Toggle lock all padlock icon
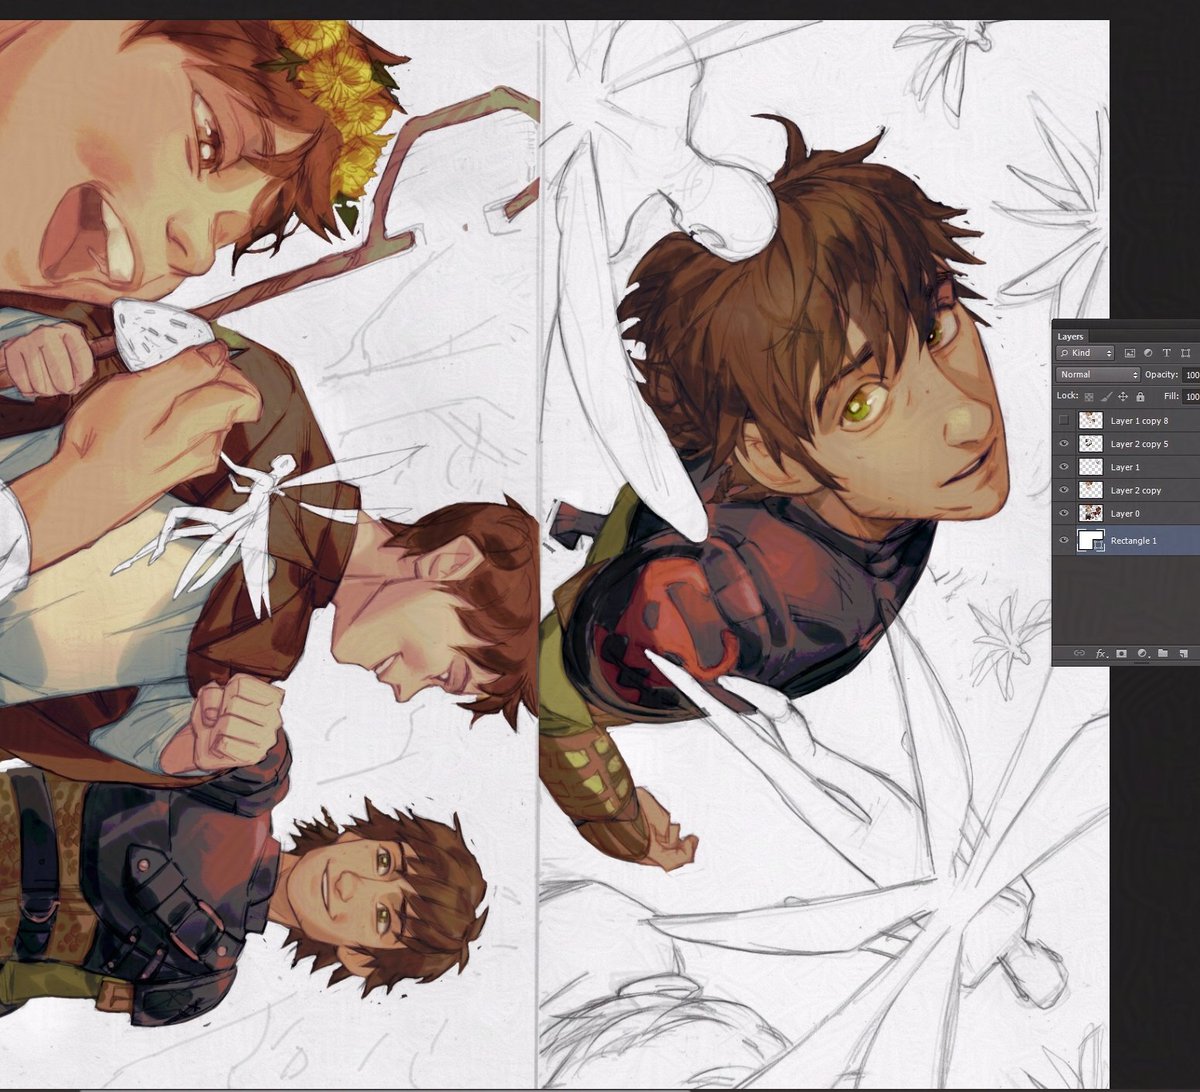 point(1140,396)
